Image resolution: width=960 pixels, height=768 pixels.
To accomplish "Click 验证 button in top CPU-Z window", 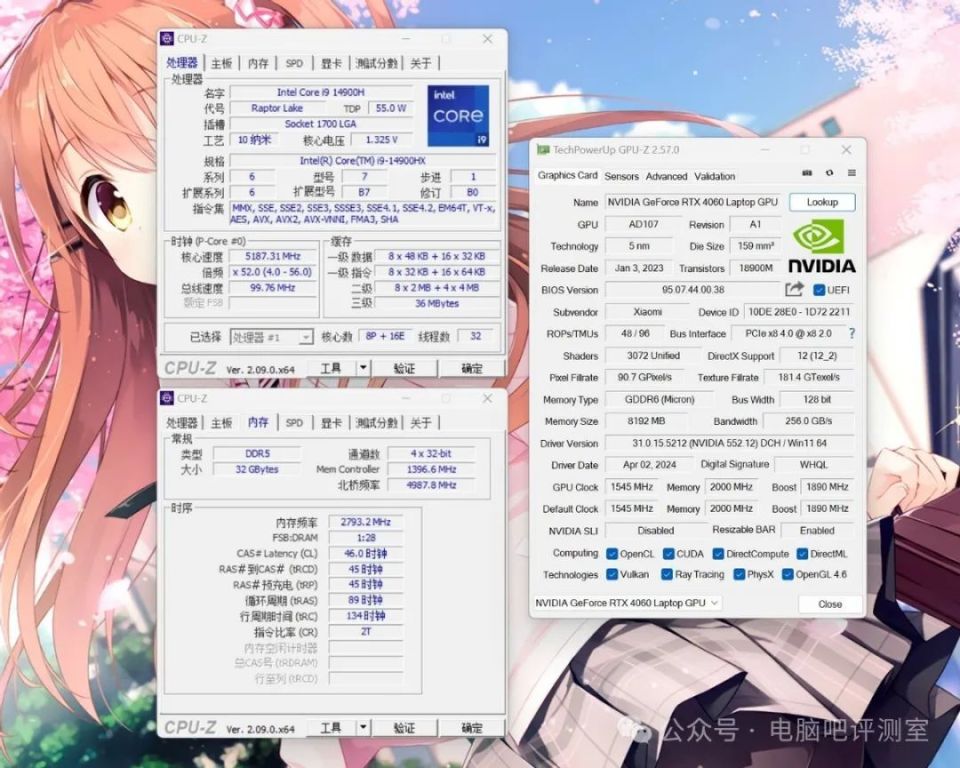I will pos(404,368).
